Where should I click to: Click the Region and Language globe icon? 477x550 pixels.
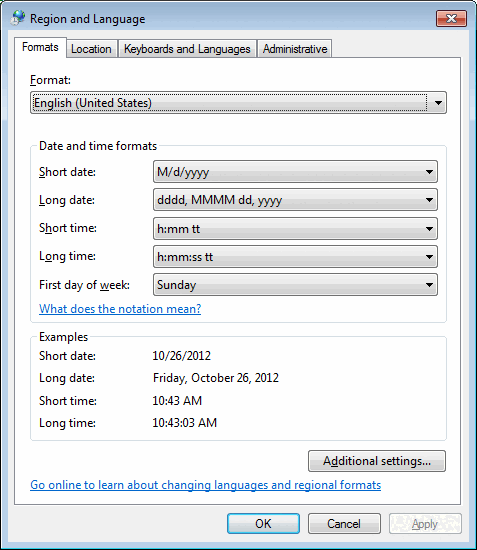(18, 18)
